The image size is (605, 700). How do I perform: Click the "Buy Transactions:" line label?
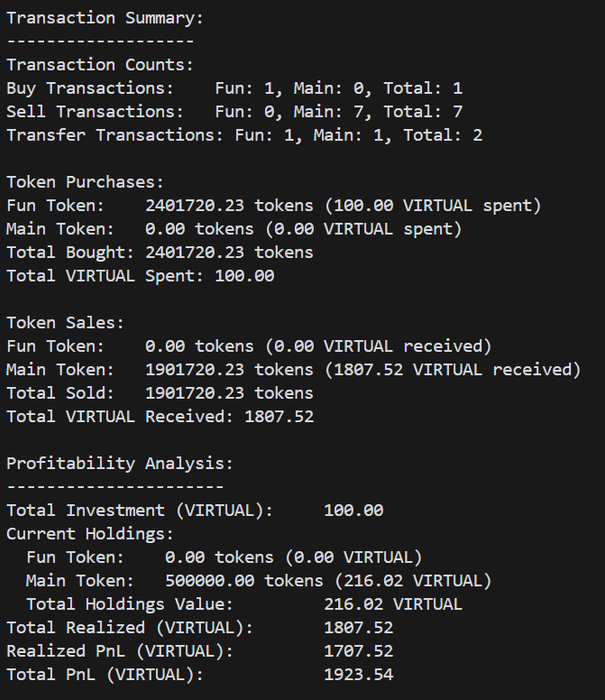pos(90,88)
